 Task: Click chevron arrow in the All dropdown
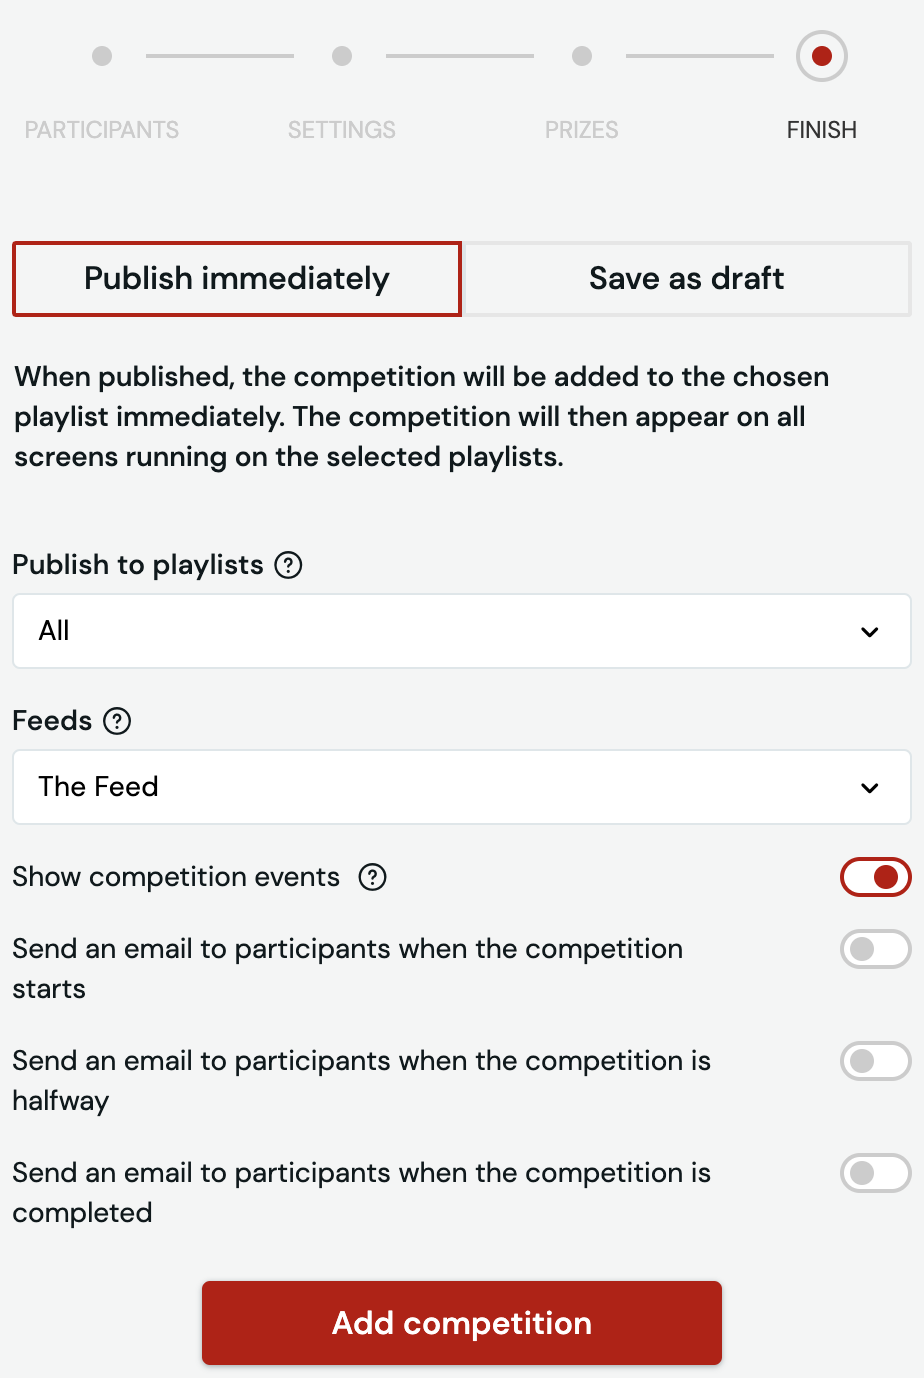870,632
